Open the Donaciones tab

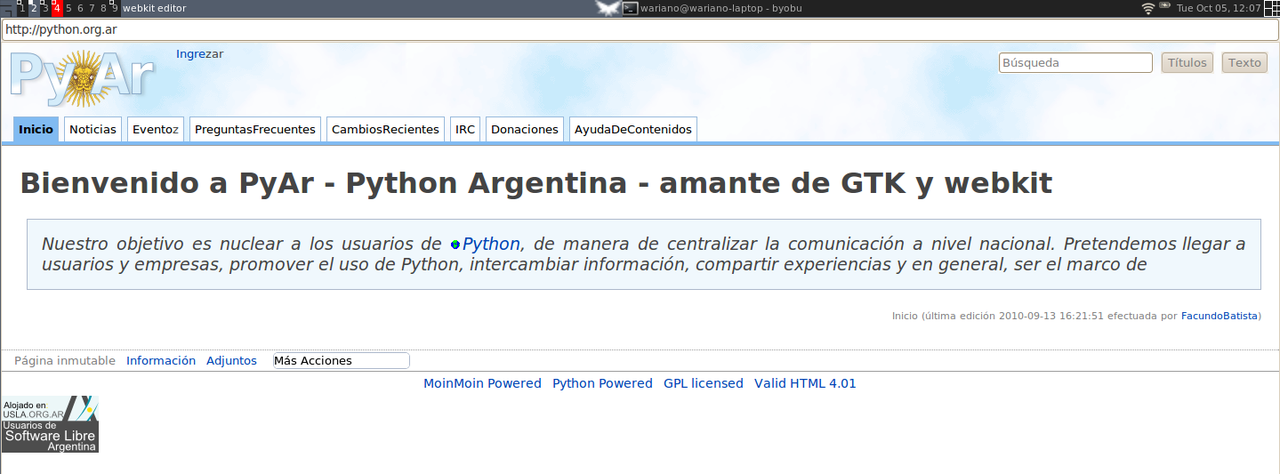tap(525, 129)
